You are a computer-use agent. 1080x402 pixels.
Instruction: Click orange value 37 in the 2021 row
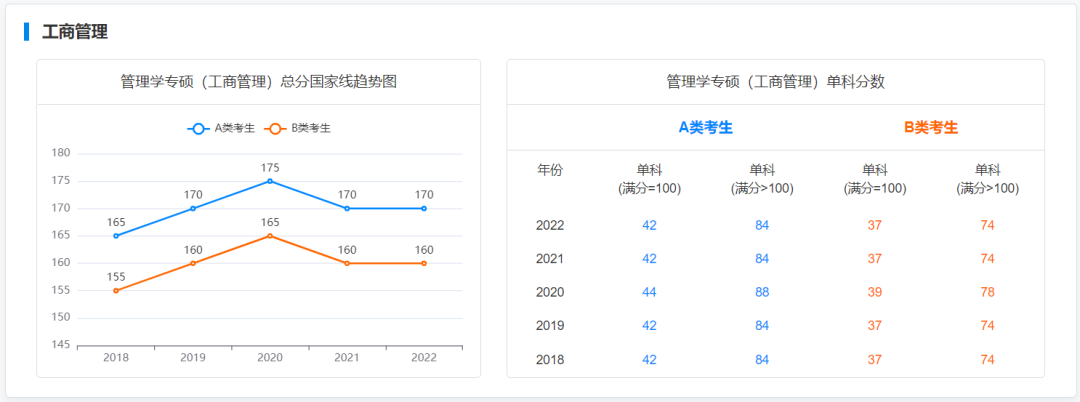click(875, 259)
